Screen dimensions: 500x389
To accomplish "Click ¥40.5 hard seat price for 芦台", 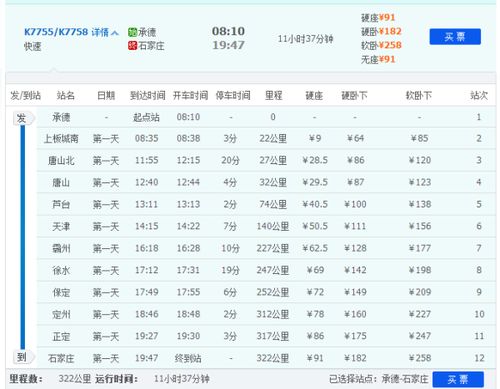I will tap(315, 204).
